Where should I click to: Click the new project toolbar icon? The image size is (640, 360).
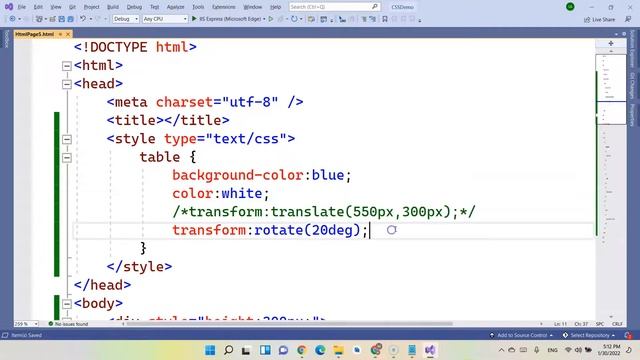[x=39, y=19]
